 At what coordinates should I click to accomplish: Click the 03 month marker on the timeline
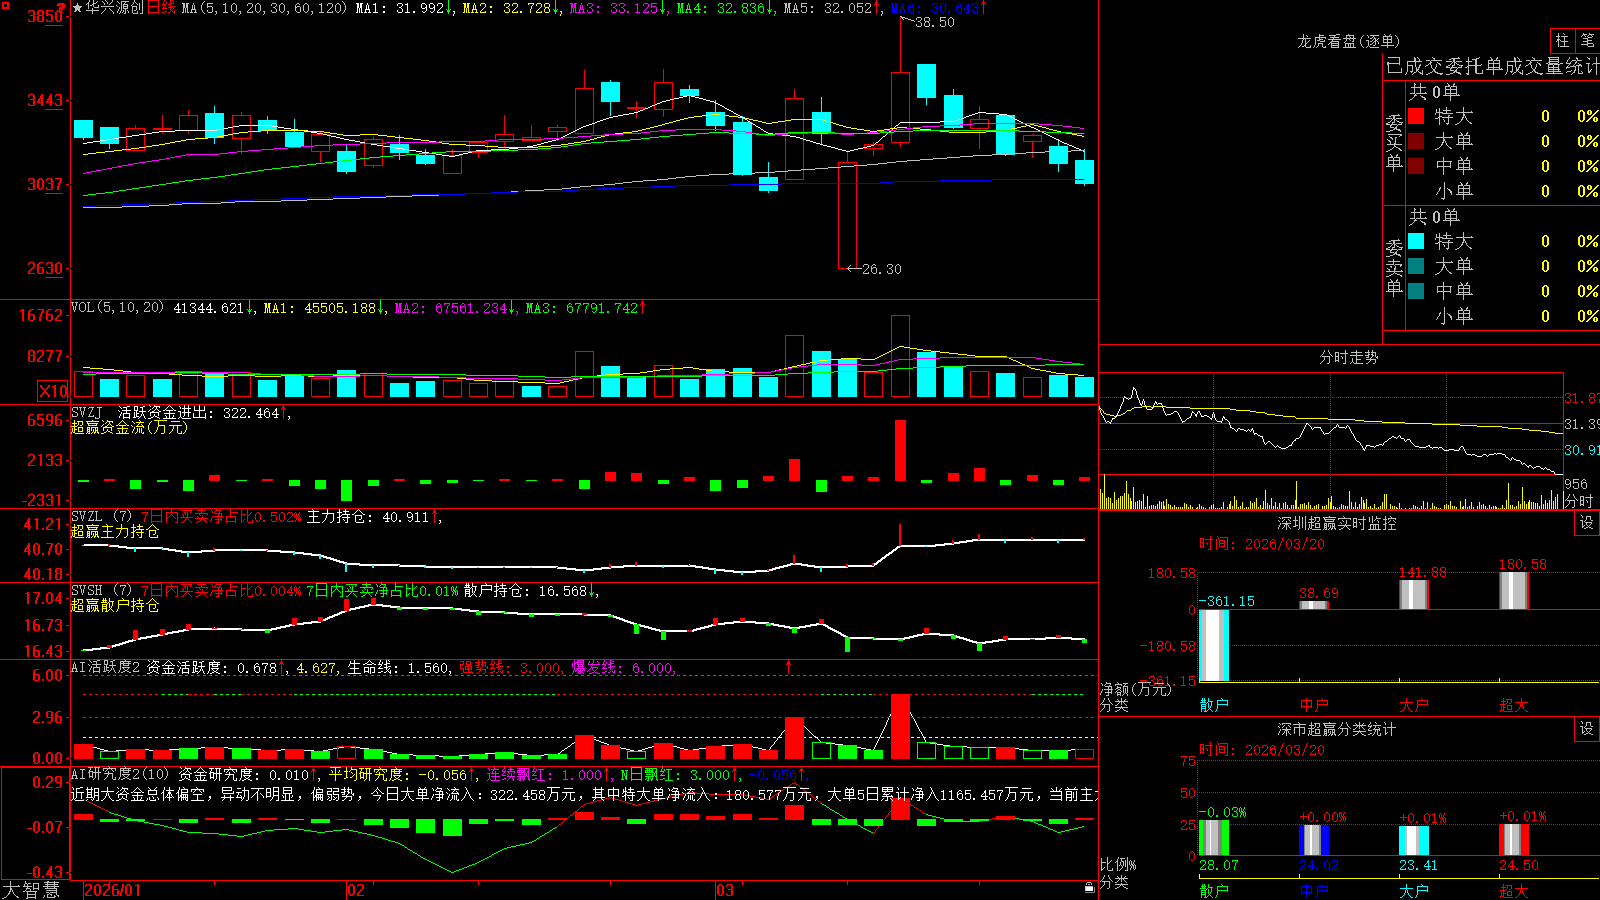click(725, 890)
